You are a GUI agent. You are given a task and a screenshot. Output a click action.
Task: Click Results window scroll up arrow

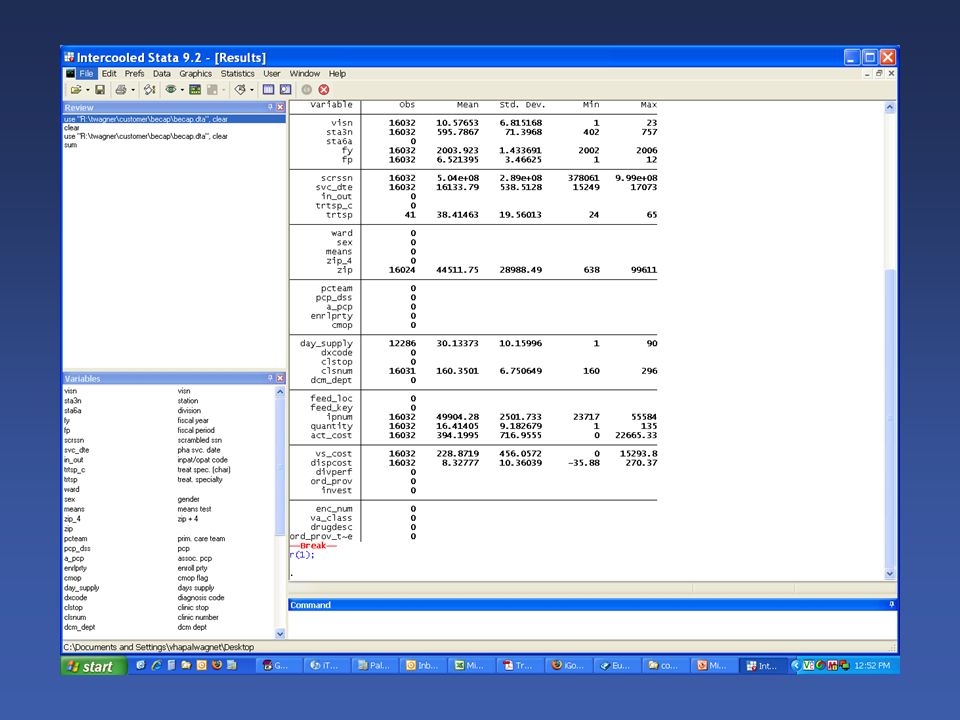[890, 107]
